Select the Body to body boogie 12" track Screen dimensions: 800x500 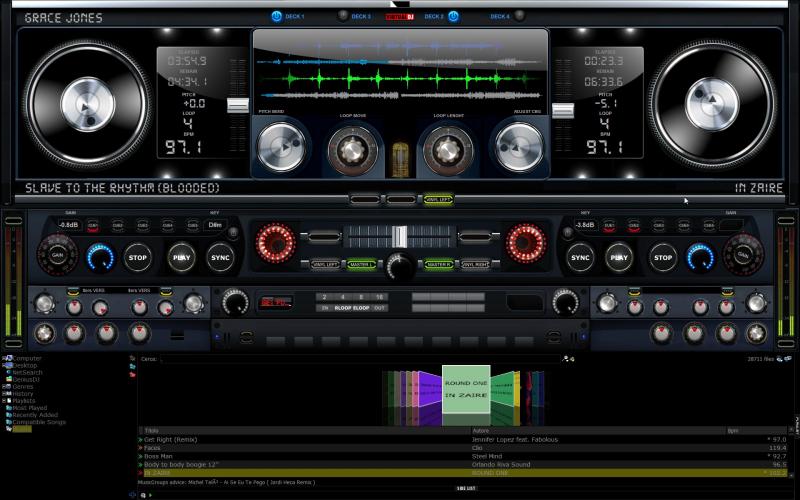coord(463,465)
